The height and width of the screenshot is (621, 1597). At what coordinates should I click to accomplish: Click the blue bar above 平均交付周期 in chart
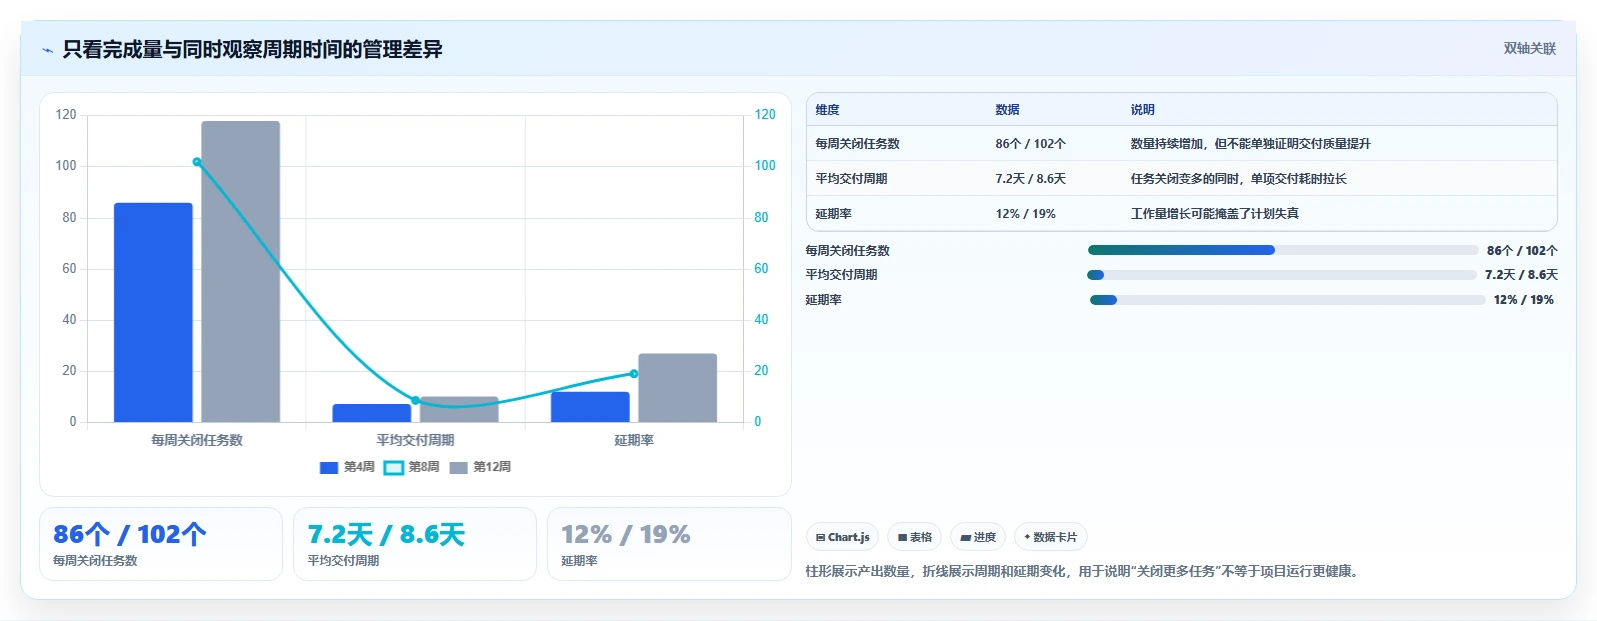[371, 413]
